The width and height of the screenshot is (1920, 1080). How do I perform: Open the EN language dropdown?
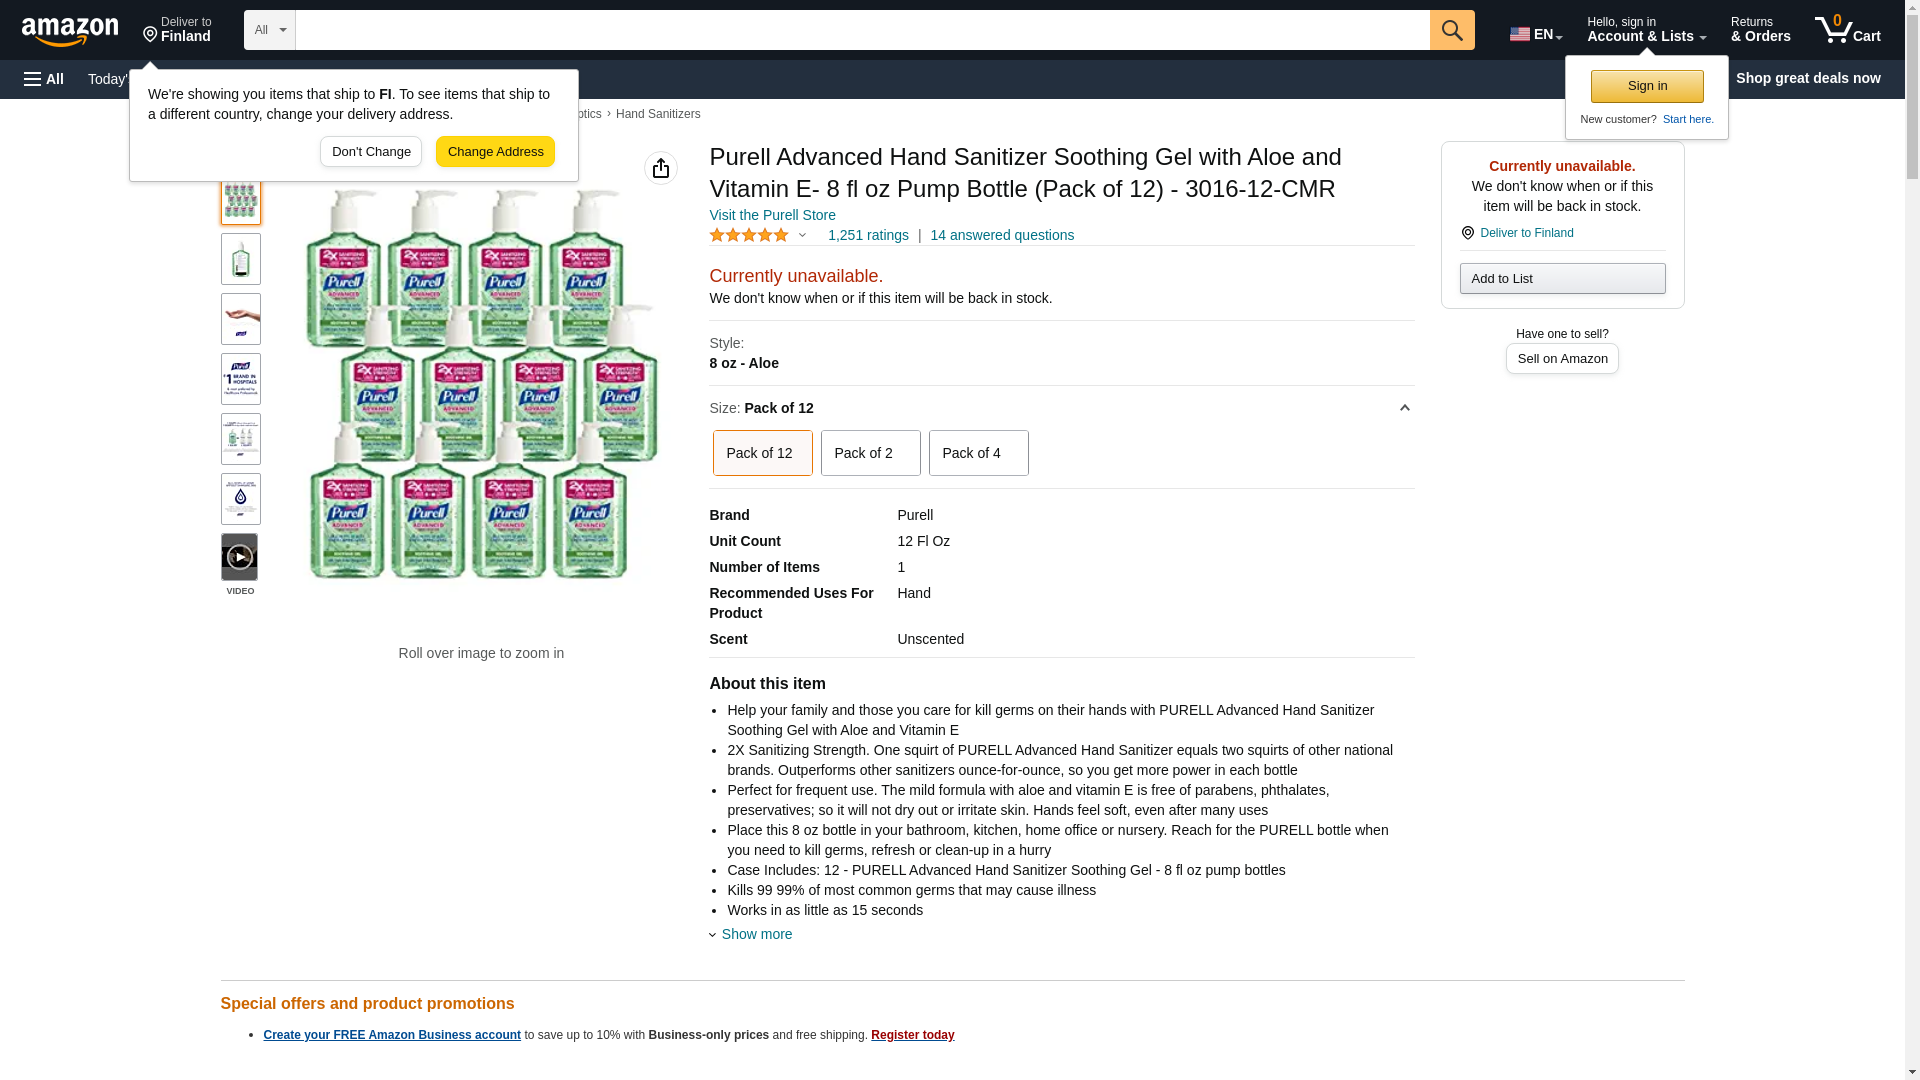(1535, 34)
